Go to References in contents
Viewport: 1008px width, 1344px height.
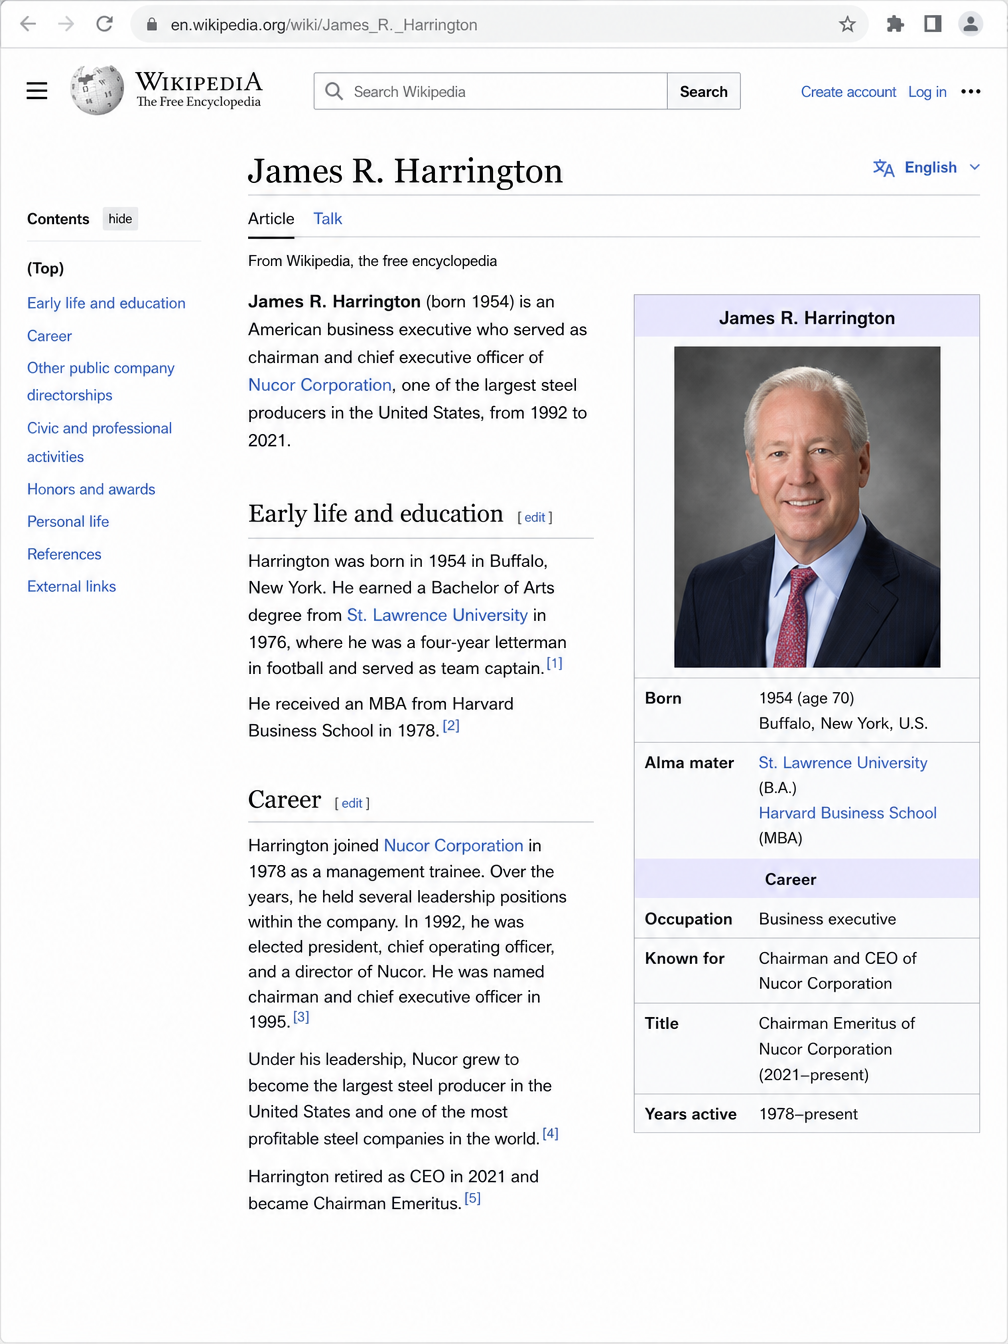(x=64, y=554)
